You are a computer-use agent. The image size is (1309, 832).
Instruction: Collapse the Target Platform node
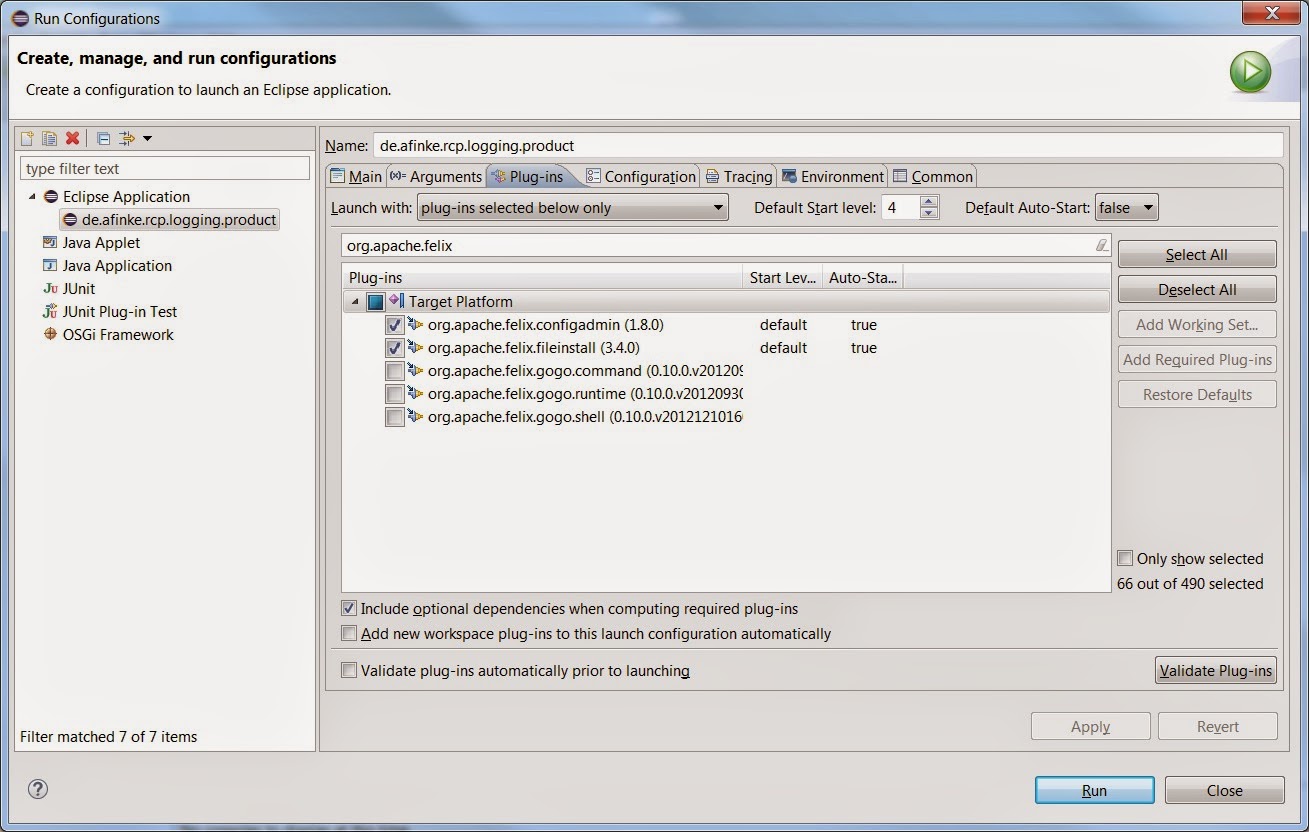tap(355, 302)
